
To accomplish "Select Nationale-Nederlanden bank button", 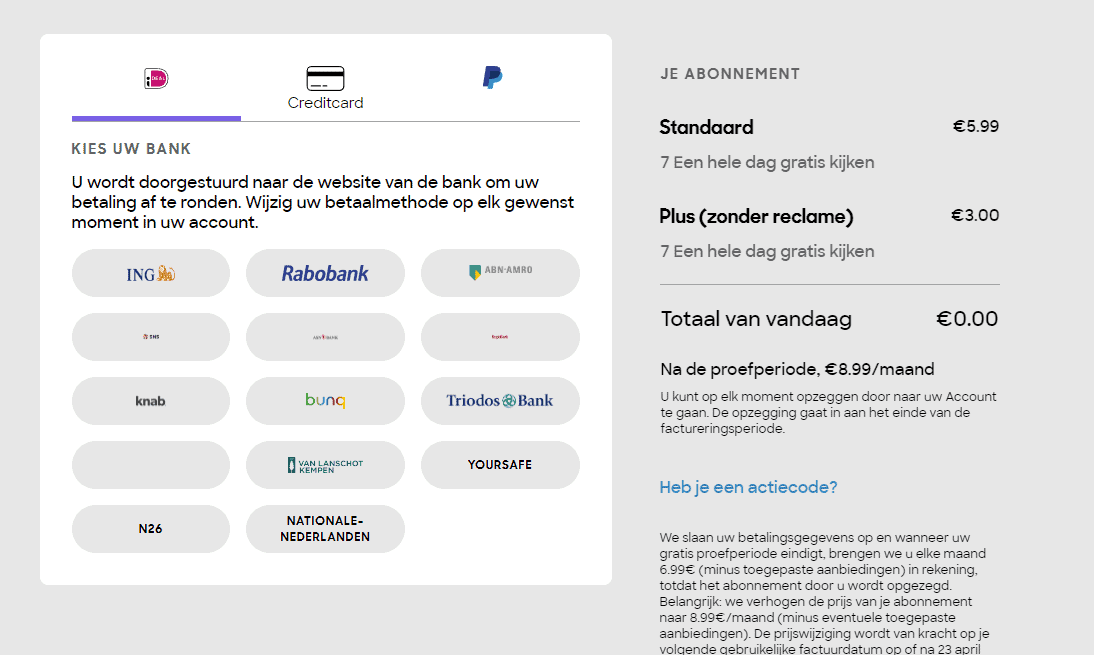I will 325,529.
